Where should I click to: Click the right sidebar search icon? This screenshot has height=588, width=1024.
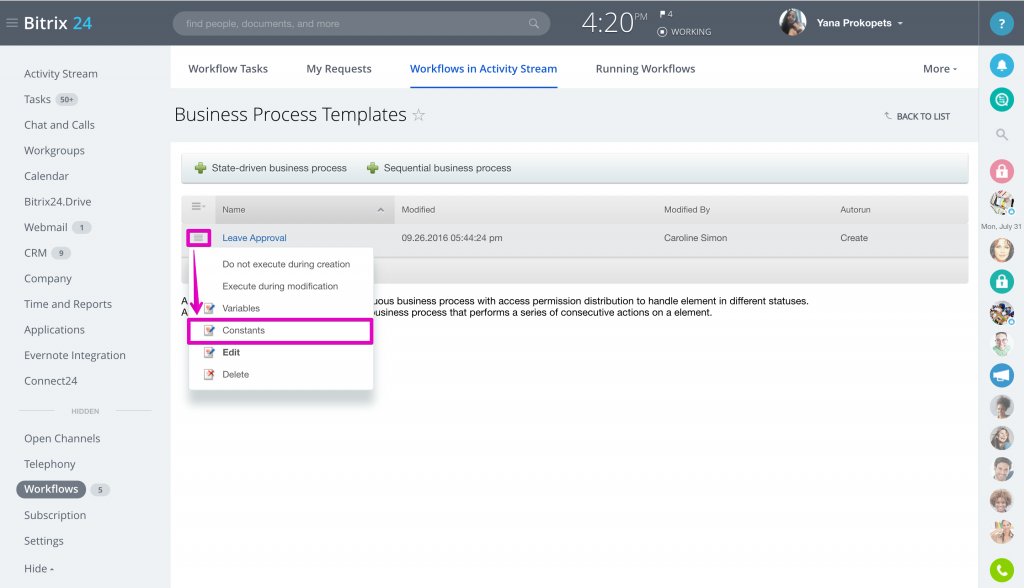tap(1001, 135)
